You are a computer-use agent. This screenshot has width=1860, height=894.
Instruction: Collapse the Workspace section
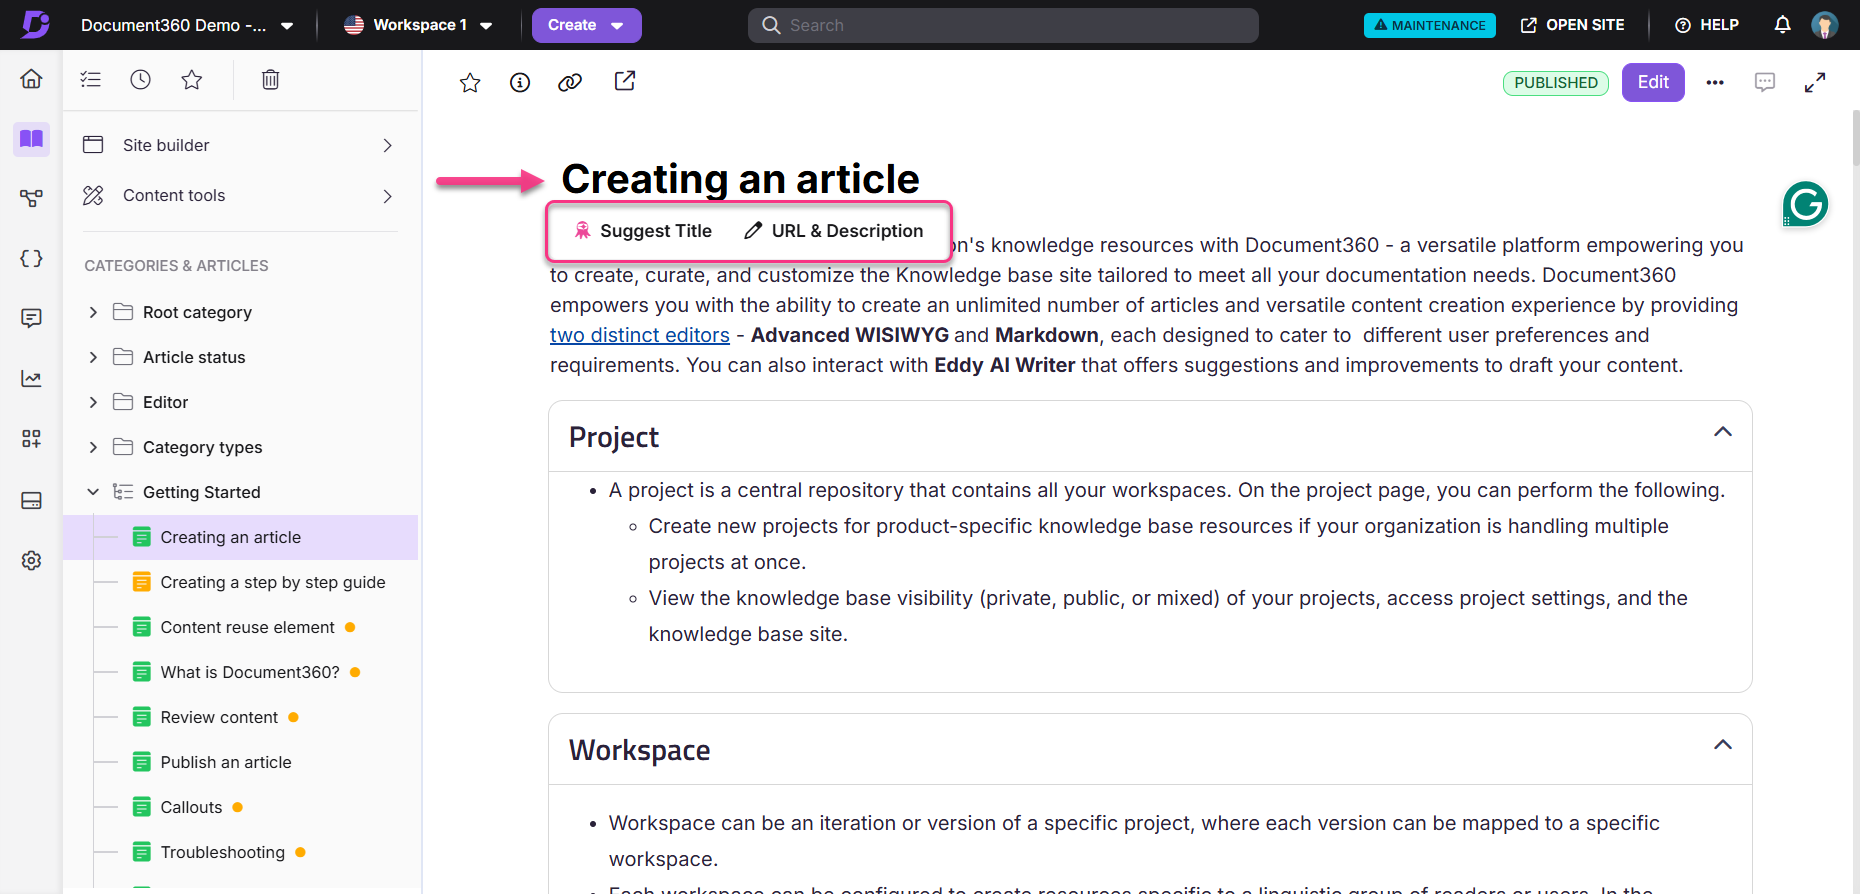click(x=1723, y=745)
